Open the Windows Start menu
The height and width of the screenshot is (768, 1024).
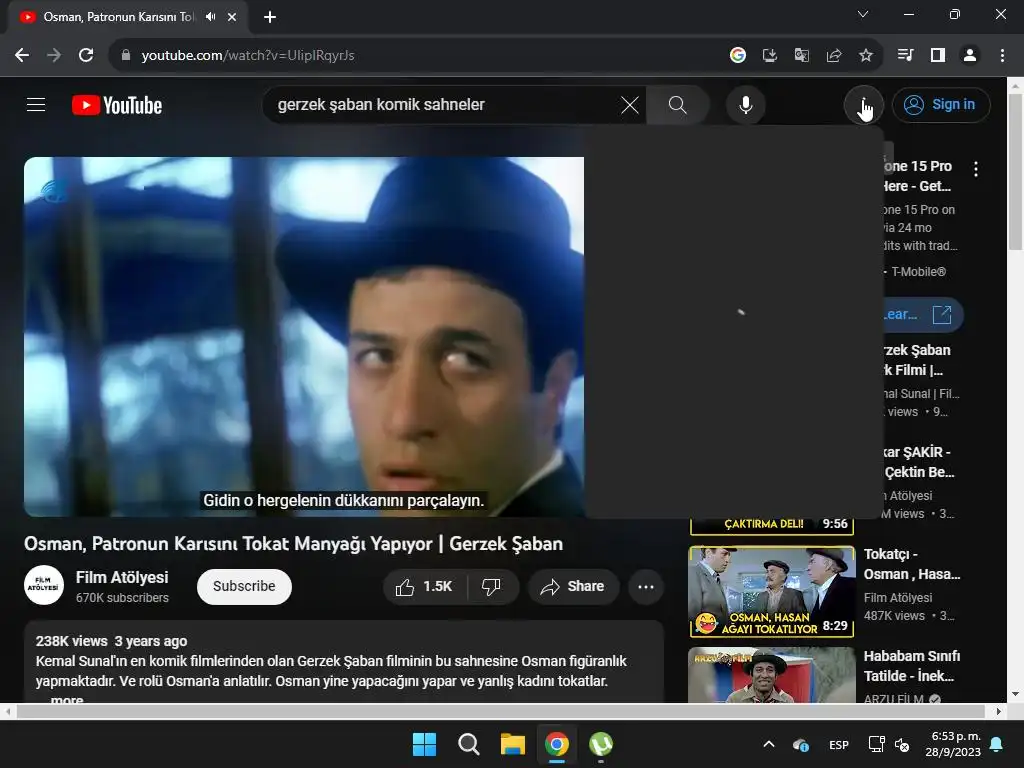pos(424,744)
